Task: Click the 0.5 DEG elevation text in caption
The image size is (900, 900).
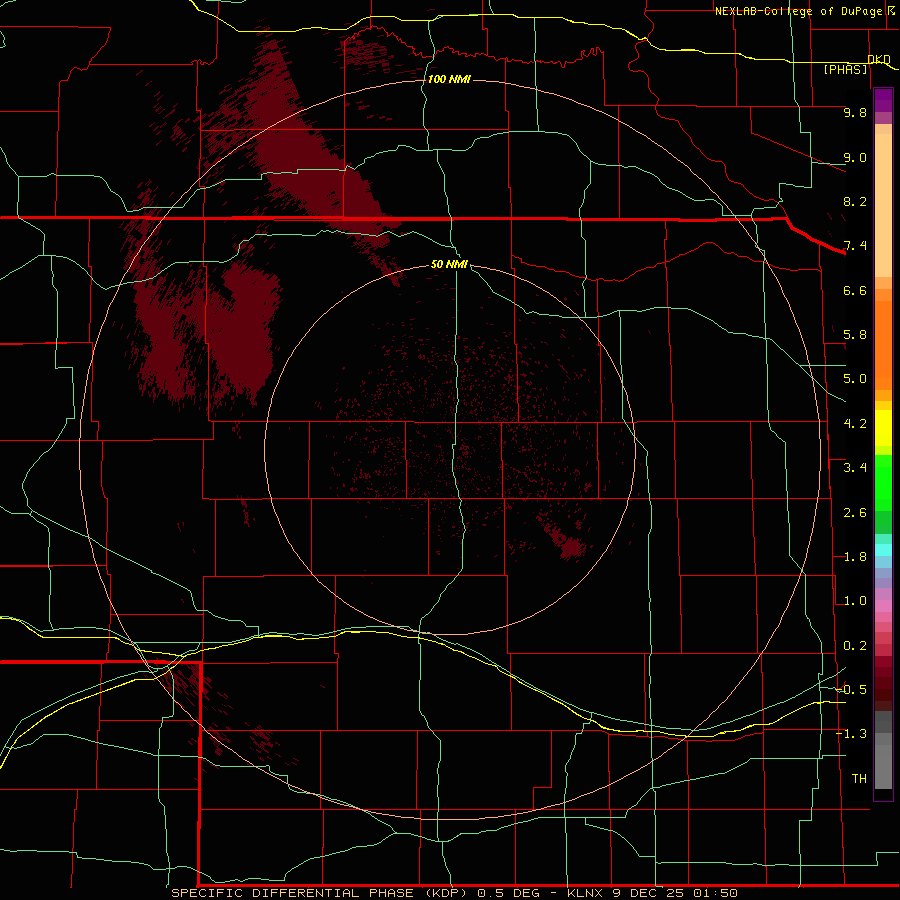Action: coord(509,893)
